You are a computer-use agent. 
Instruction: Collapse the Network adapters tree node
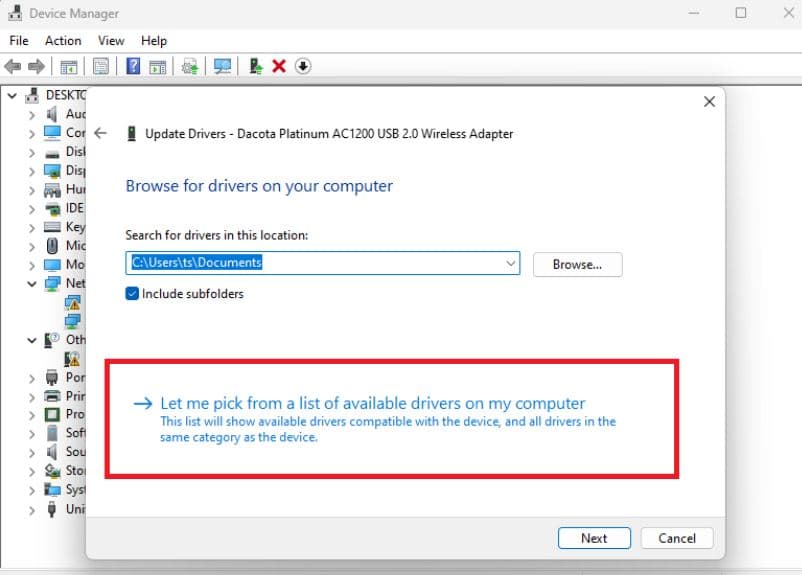[x=33, y=284]
